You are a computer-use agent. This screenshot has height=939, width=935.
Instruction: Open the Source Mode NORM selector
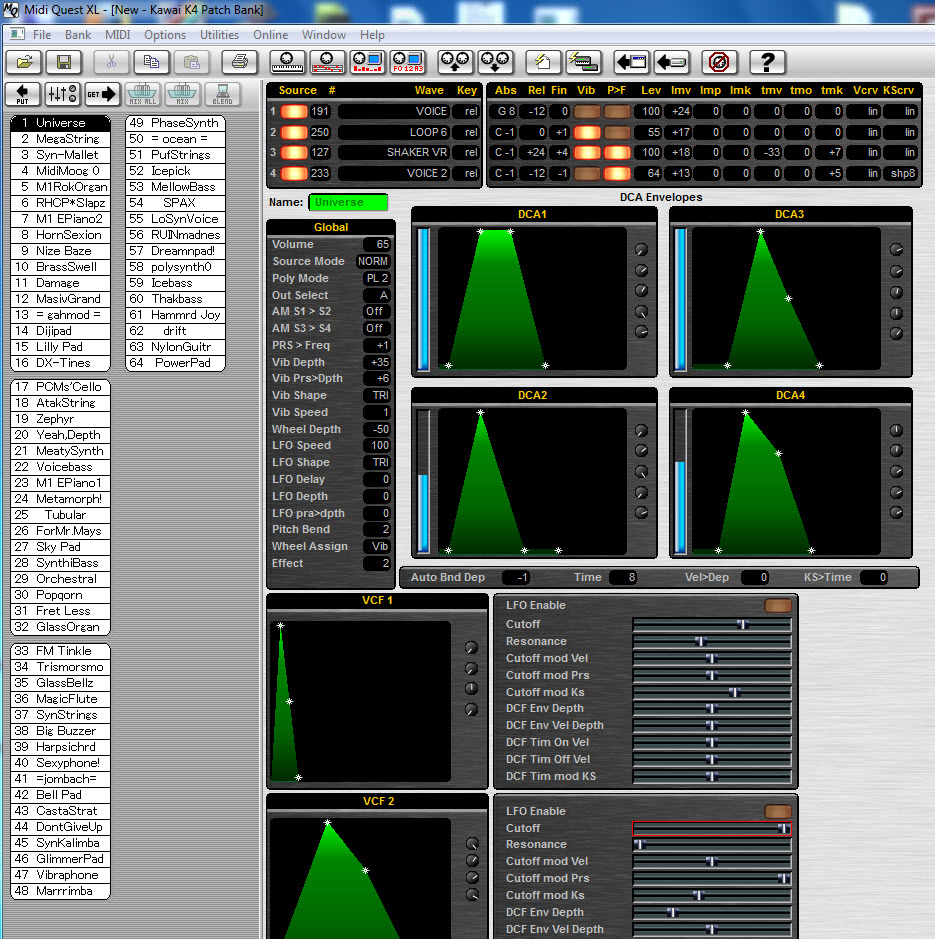click(x=373, y=262)
